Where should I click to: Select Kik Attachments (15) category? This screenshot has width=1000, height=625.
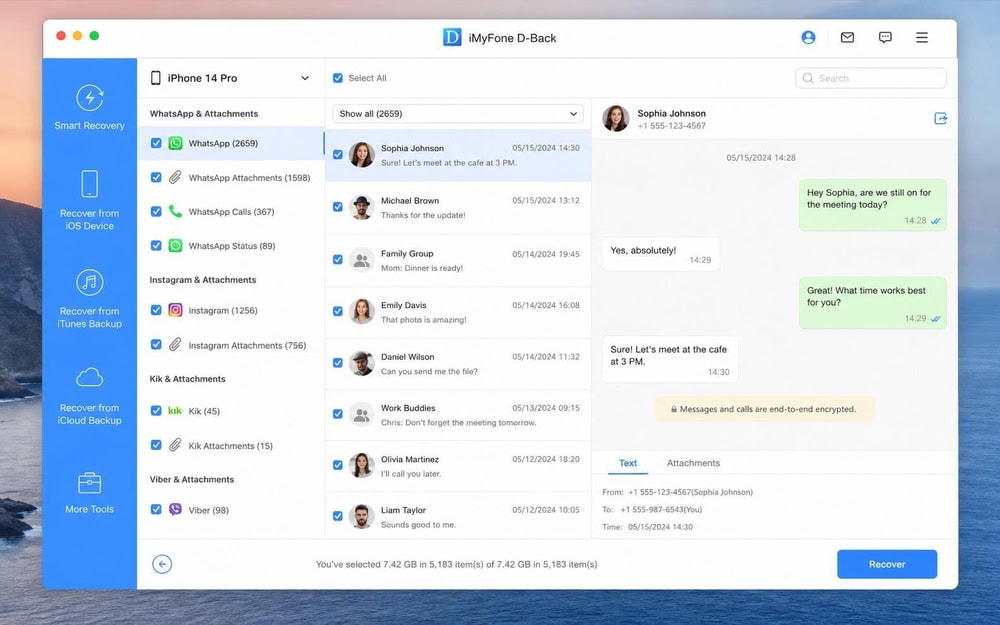coord(231,445)
